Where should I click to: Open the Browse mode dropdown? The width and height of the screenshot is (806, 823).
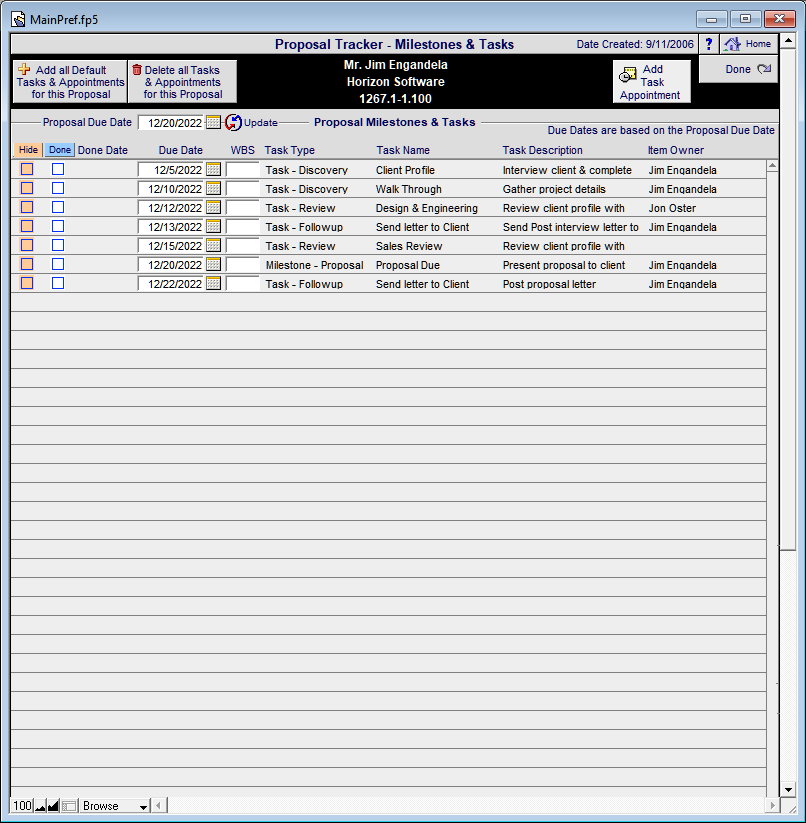click(114, 806)
